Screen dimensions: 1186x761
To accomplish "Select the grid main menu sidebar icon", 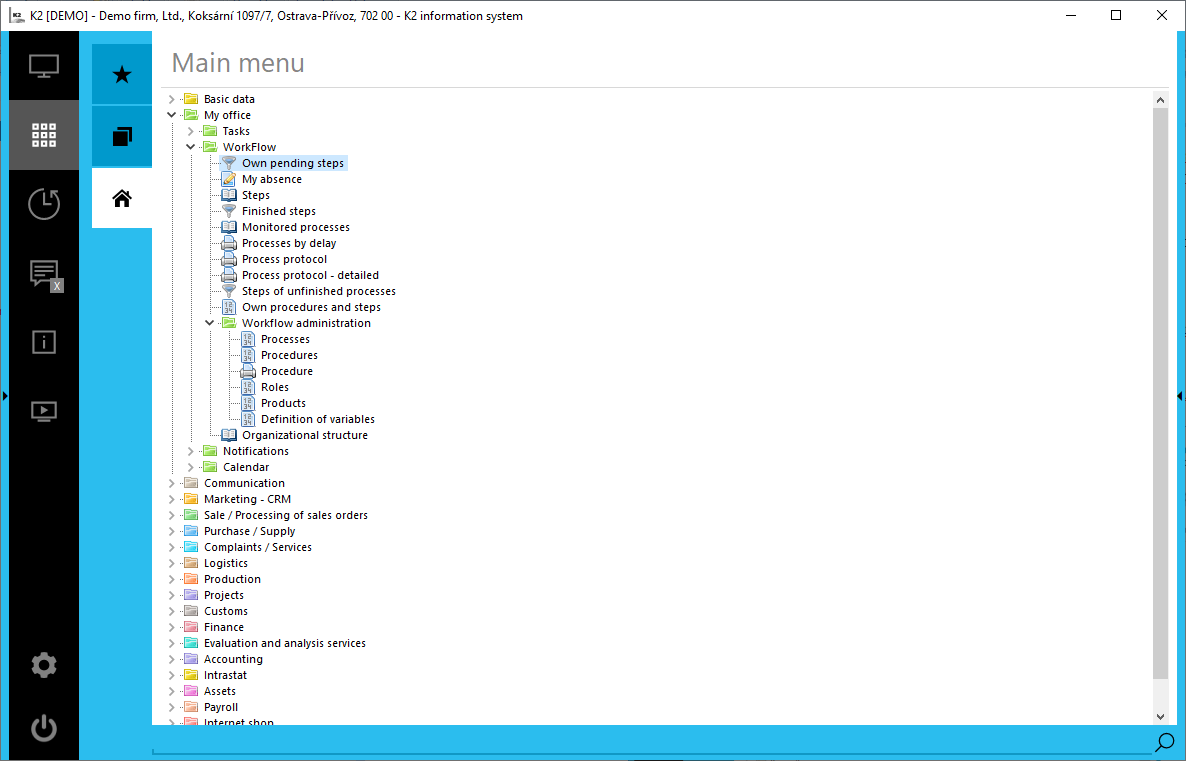I will pos(44,135).
